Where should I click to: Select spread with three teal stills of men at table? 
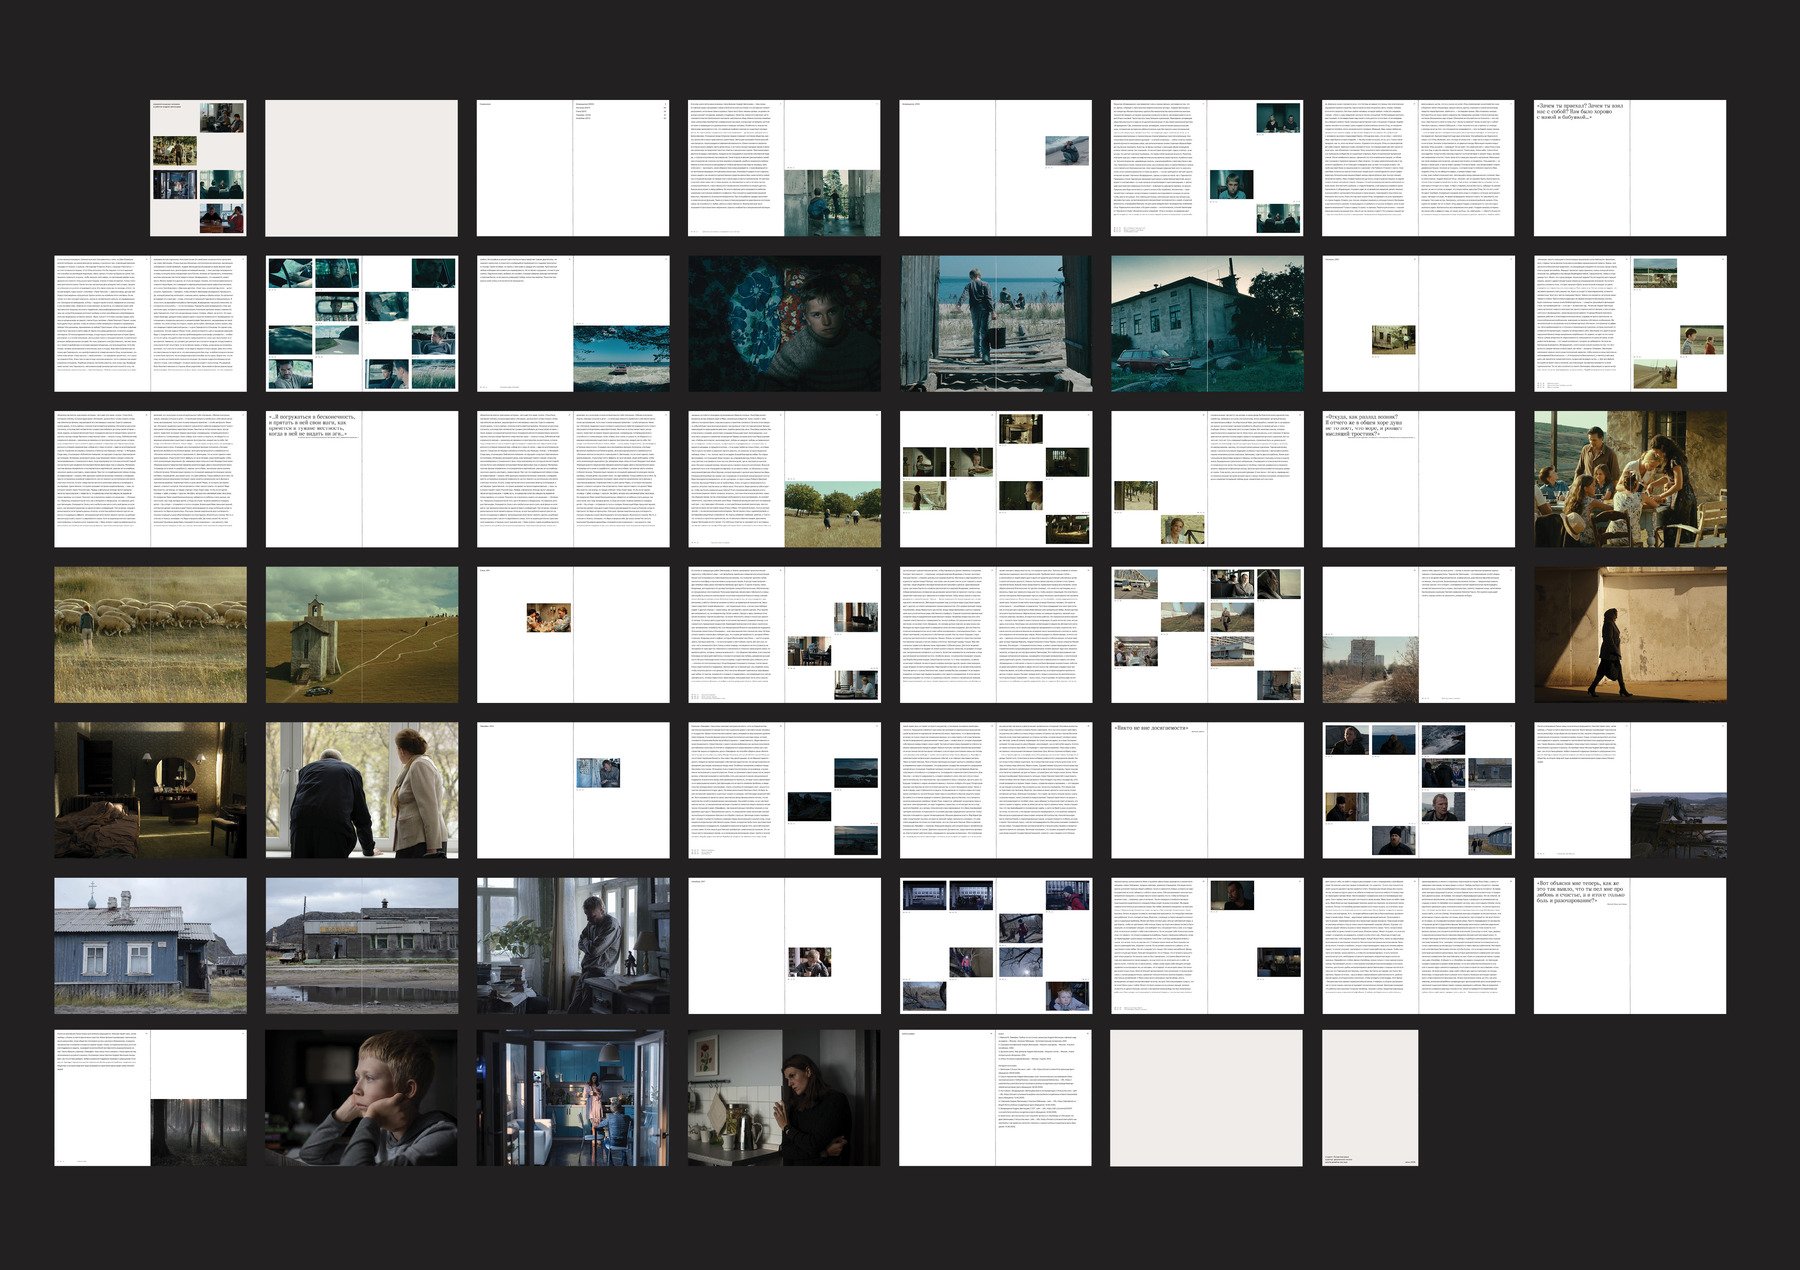click(1207, 168)
